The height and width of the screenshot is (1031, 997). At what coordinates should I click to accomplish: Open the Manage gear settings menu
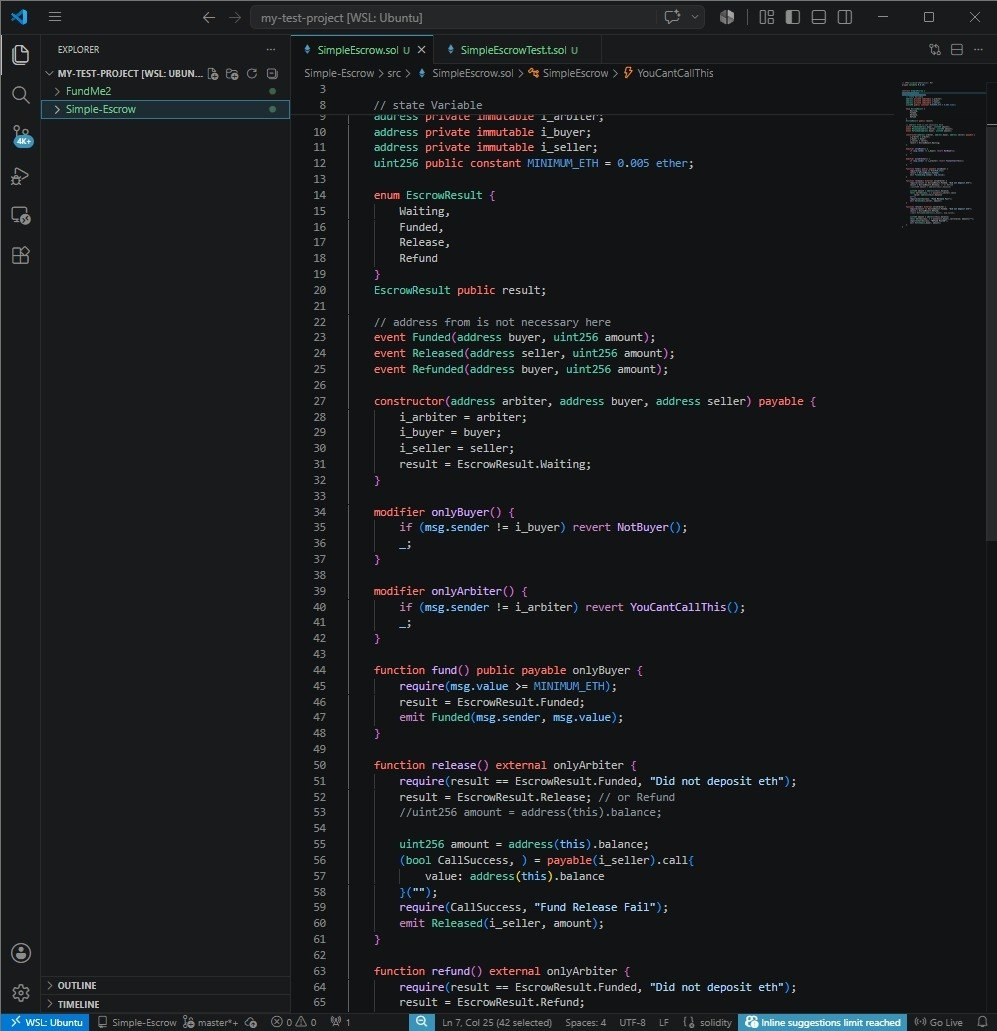click(20, 992)
